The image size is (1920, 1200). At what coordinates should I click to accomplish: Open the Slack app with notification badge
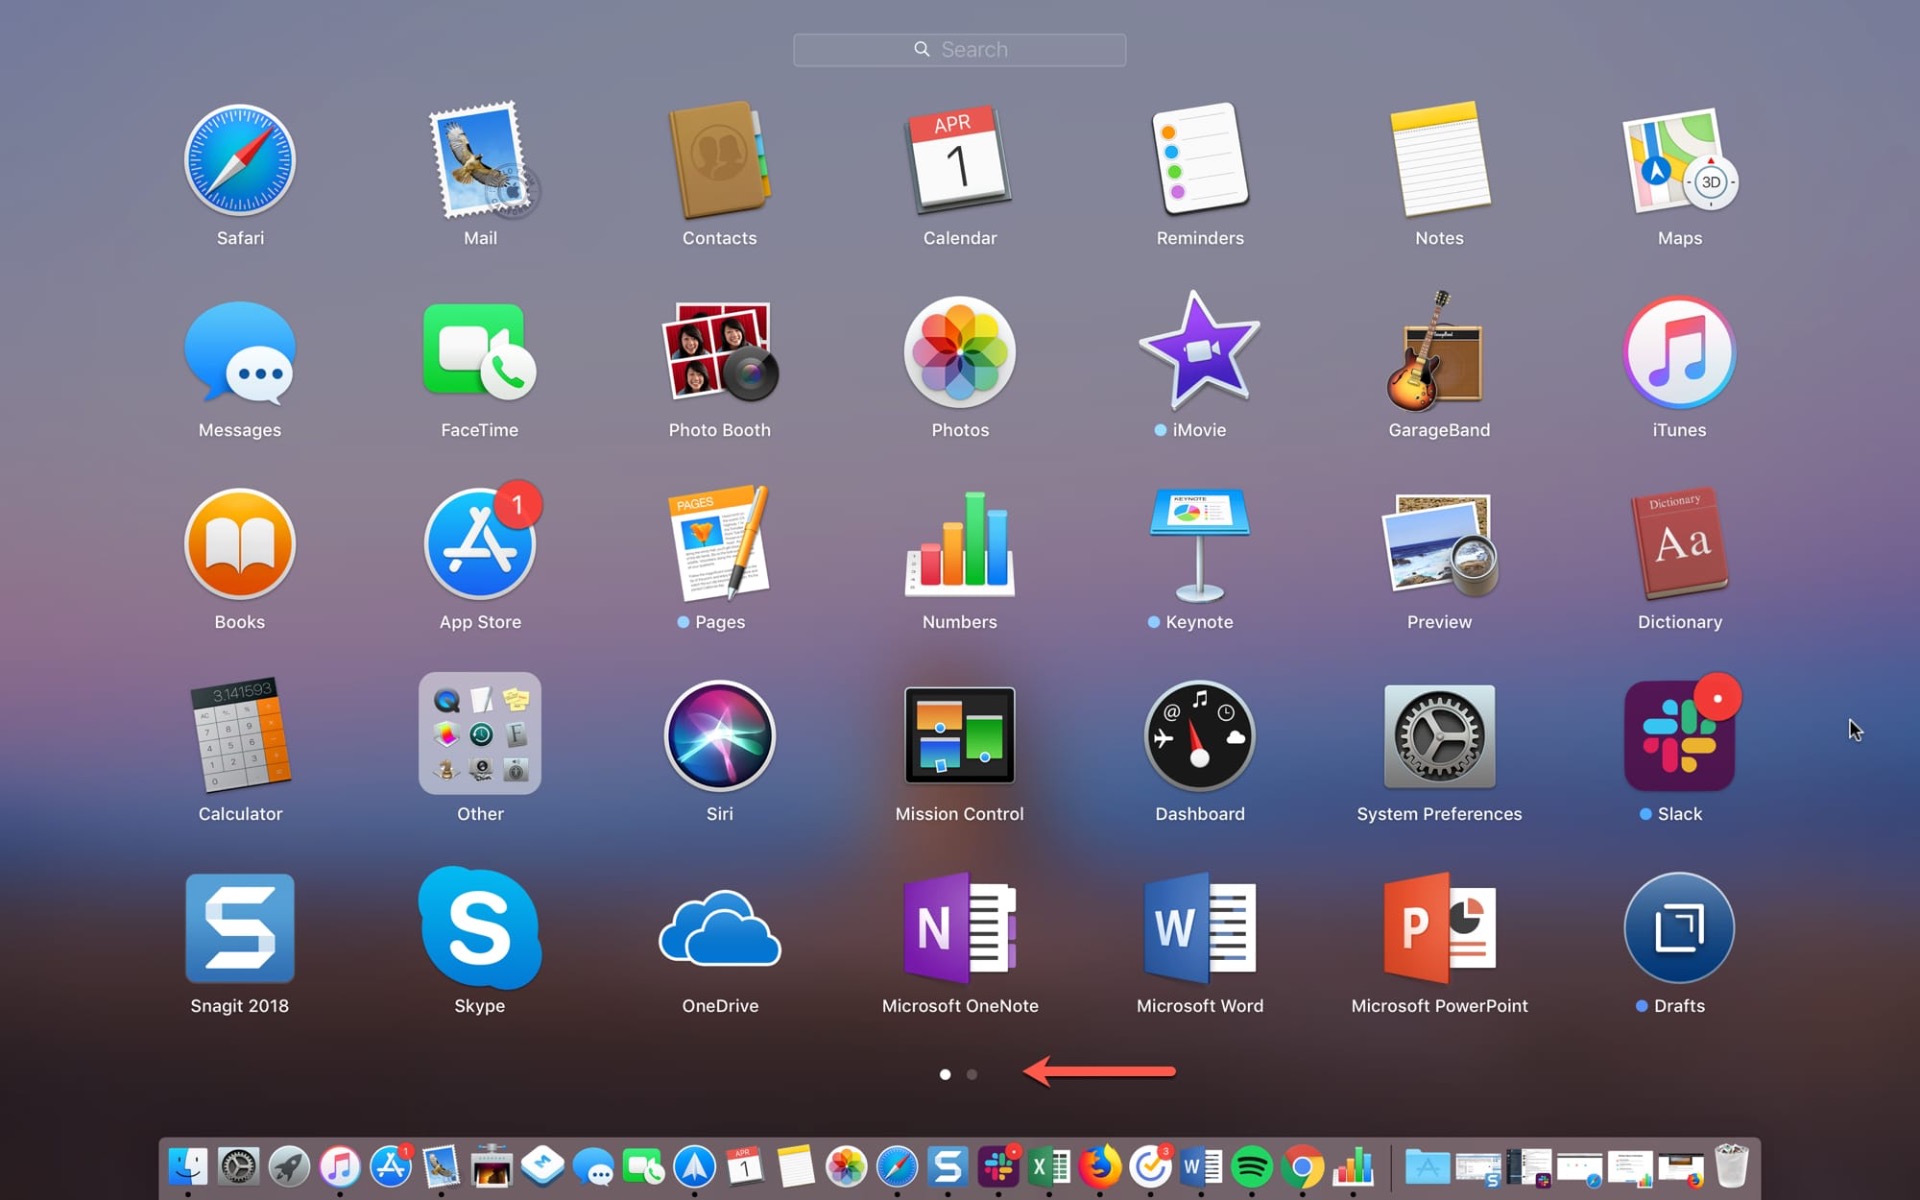click(1679, 736)
